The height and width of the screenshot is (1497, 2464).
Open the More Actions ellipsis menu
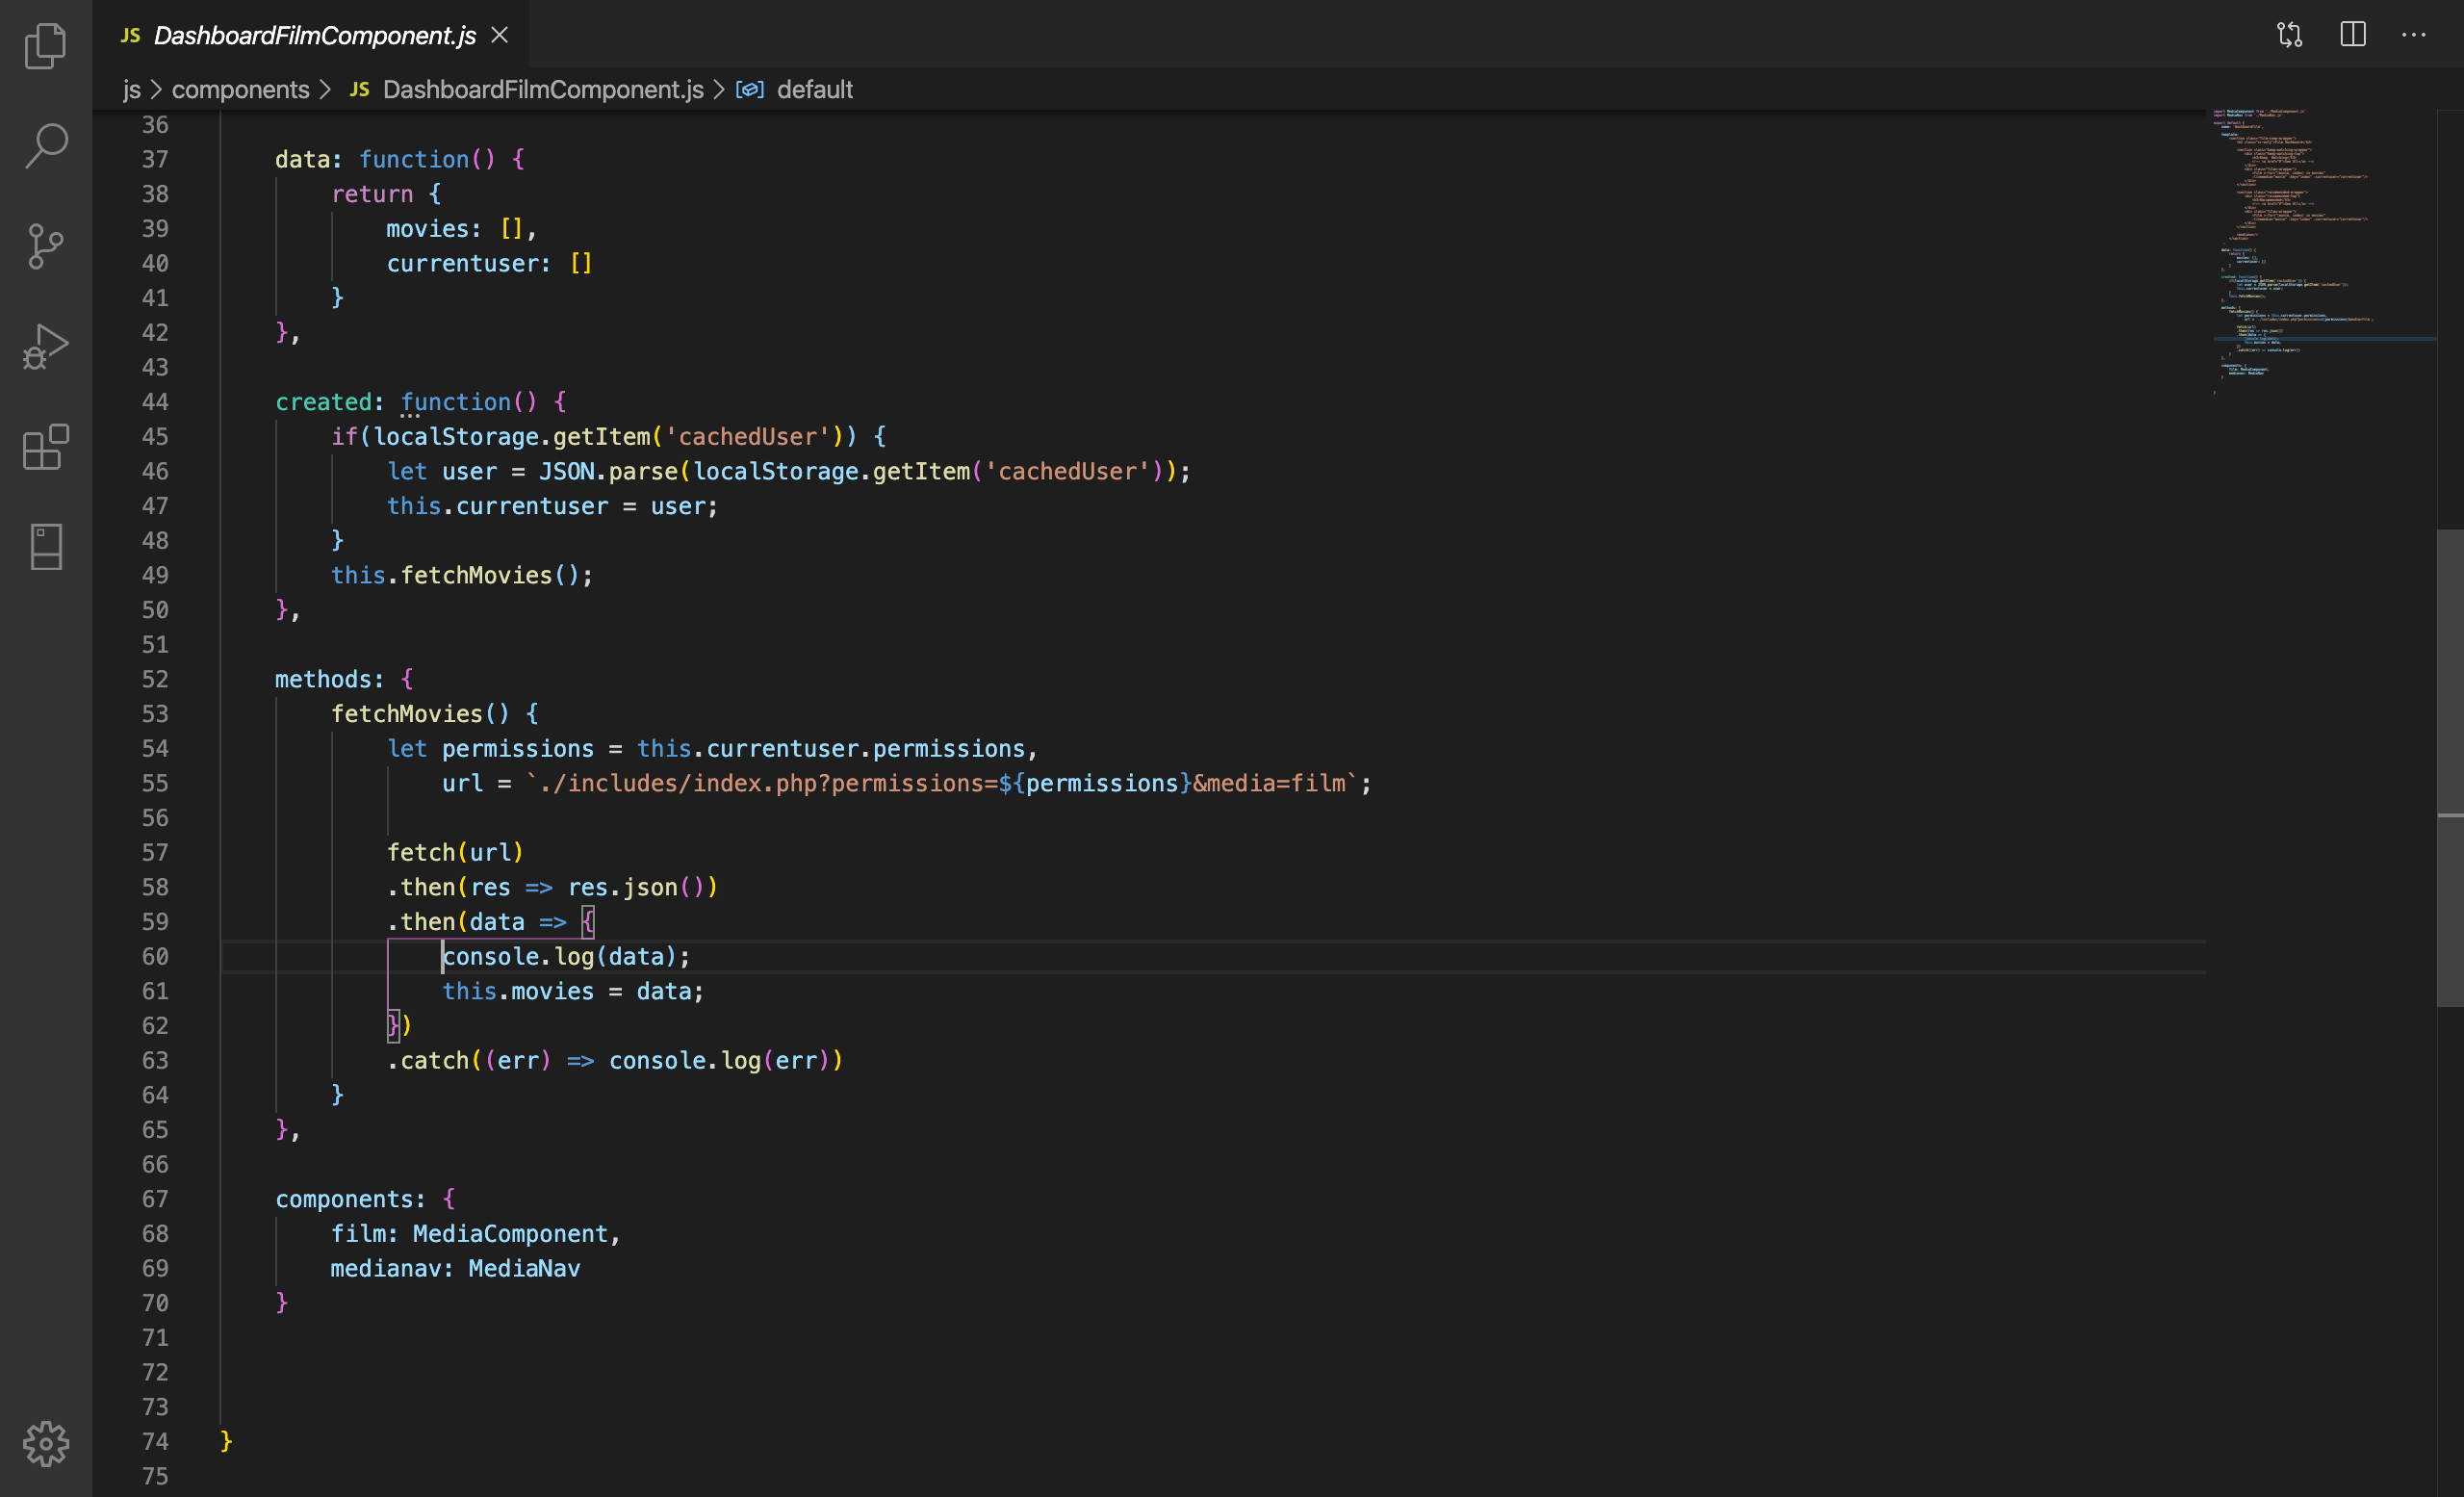[x=2415, y=34]
